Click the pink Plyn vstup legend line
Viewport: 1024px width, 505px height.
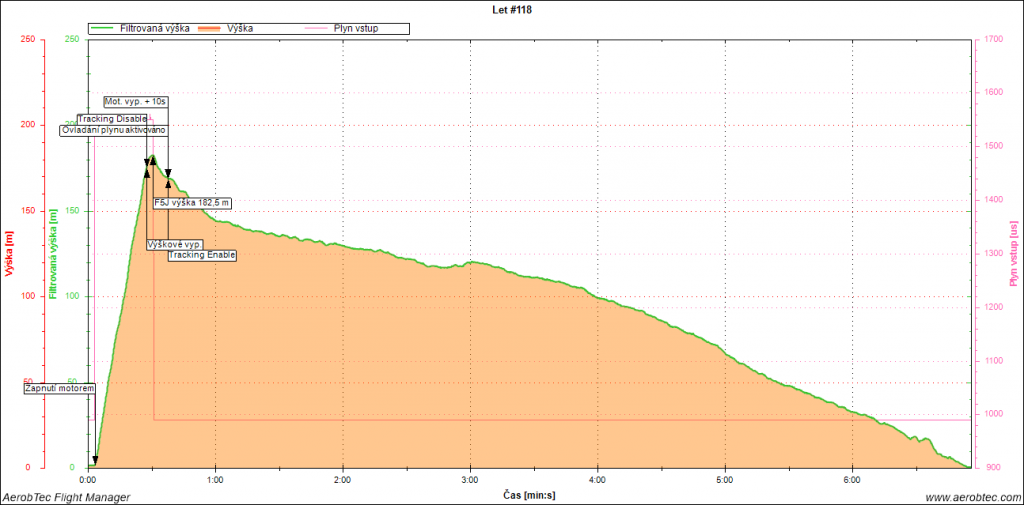pyautogui.click(x=319, y=29)
